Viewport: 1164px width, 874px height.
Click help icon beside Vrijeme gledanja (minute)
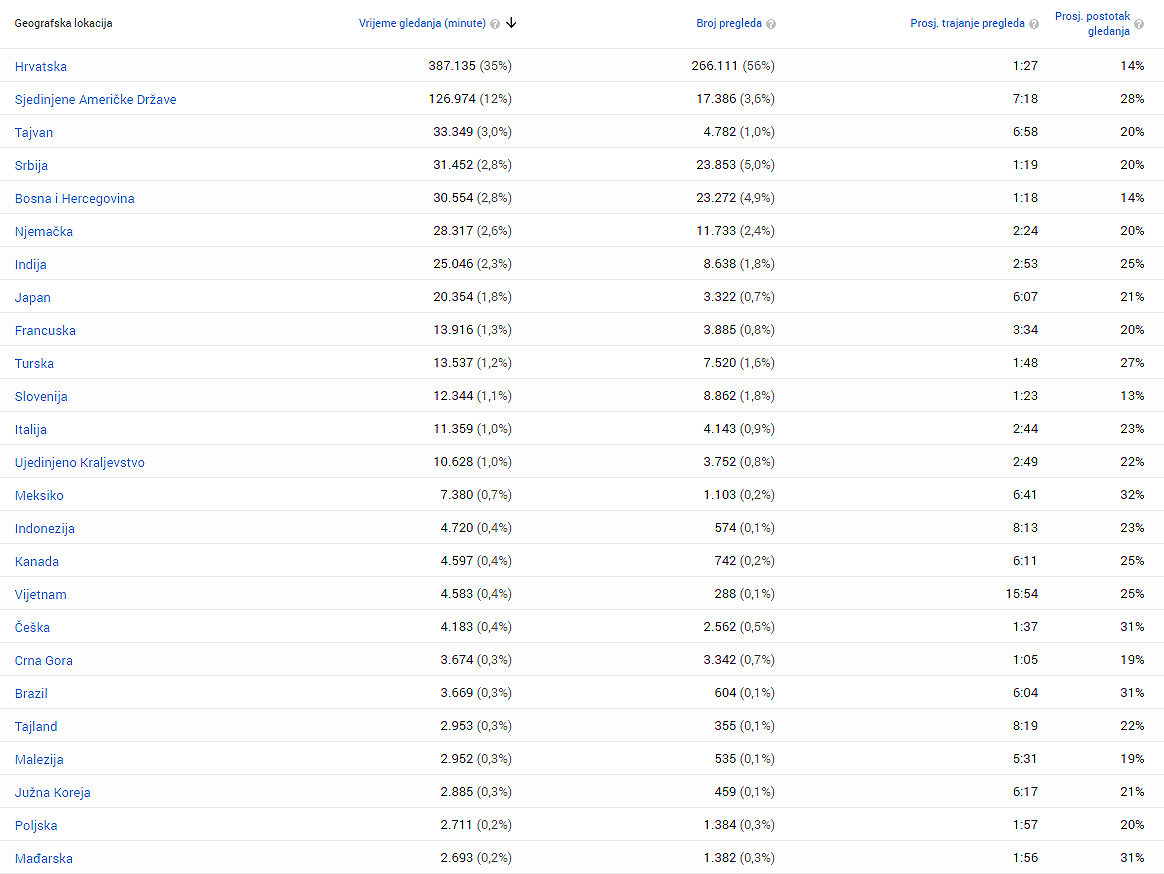[495, 24]
